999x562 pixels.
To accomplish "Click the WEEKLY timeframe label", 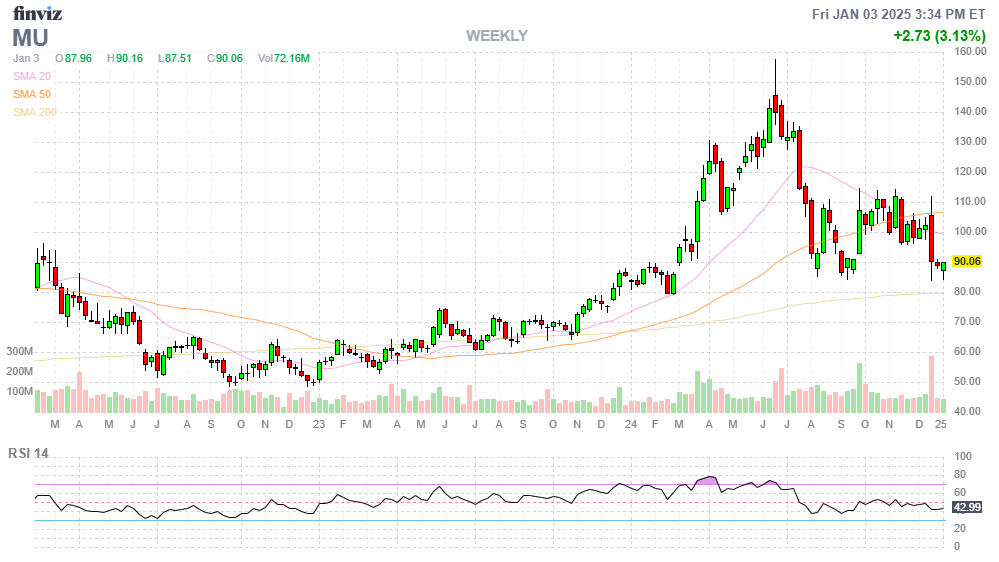I will tap(496, 36).
